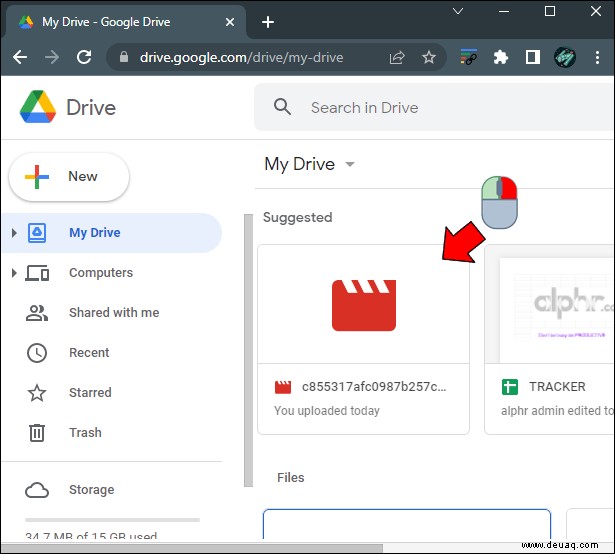This screenshot has height=554, width=615.
Task: Open the Chrome three-dot menu
Action: click(x=597, y=58)
